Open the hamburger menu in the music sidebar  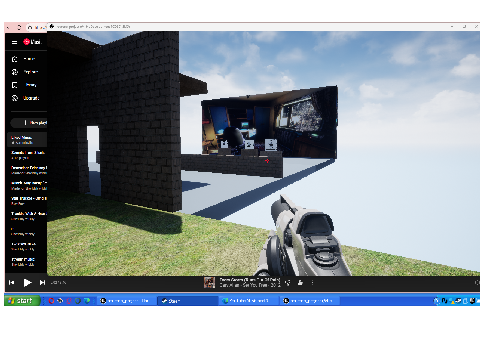pyautogui.click(x=14, y=42)
